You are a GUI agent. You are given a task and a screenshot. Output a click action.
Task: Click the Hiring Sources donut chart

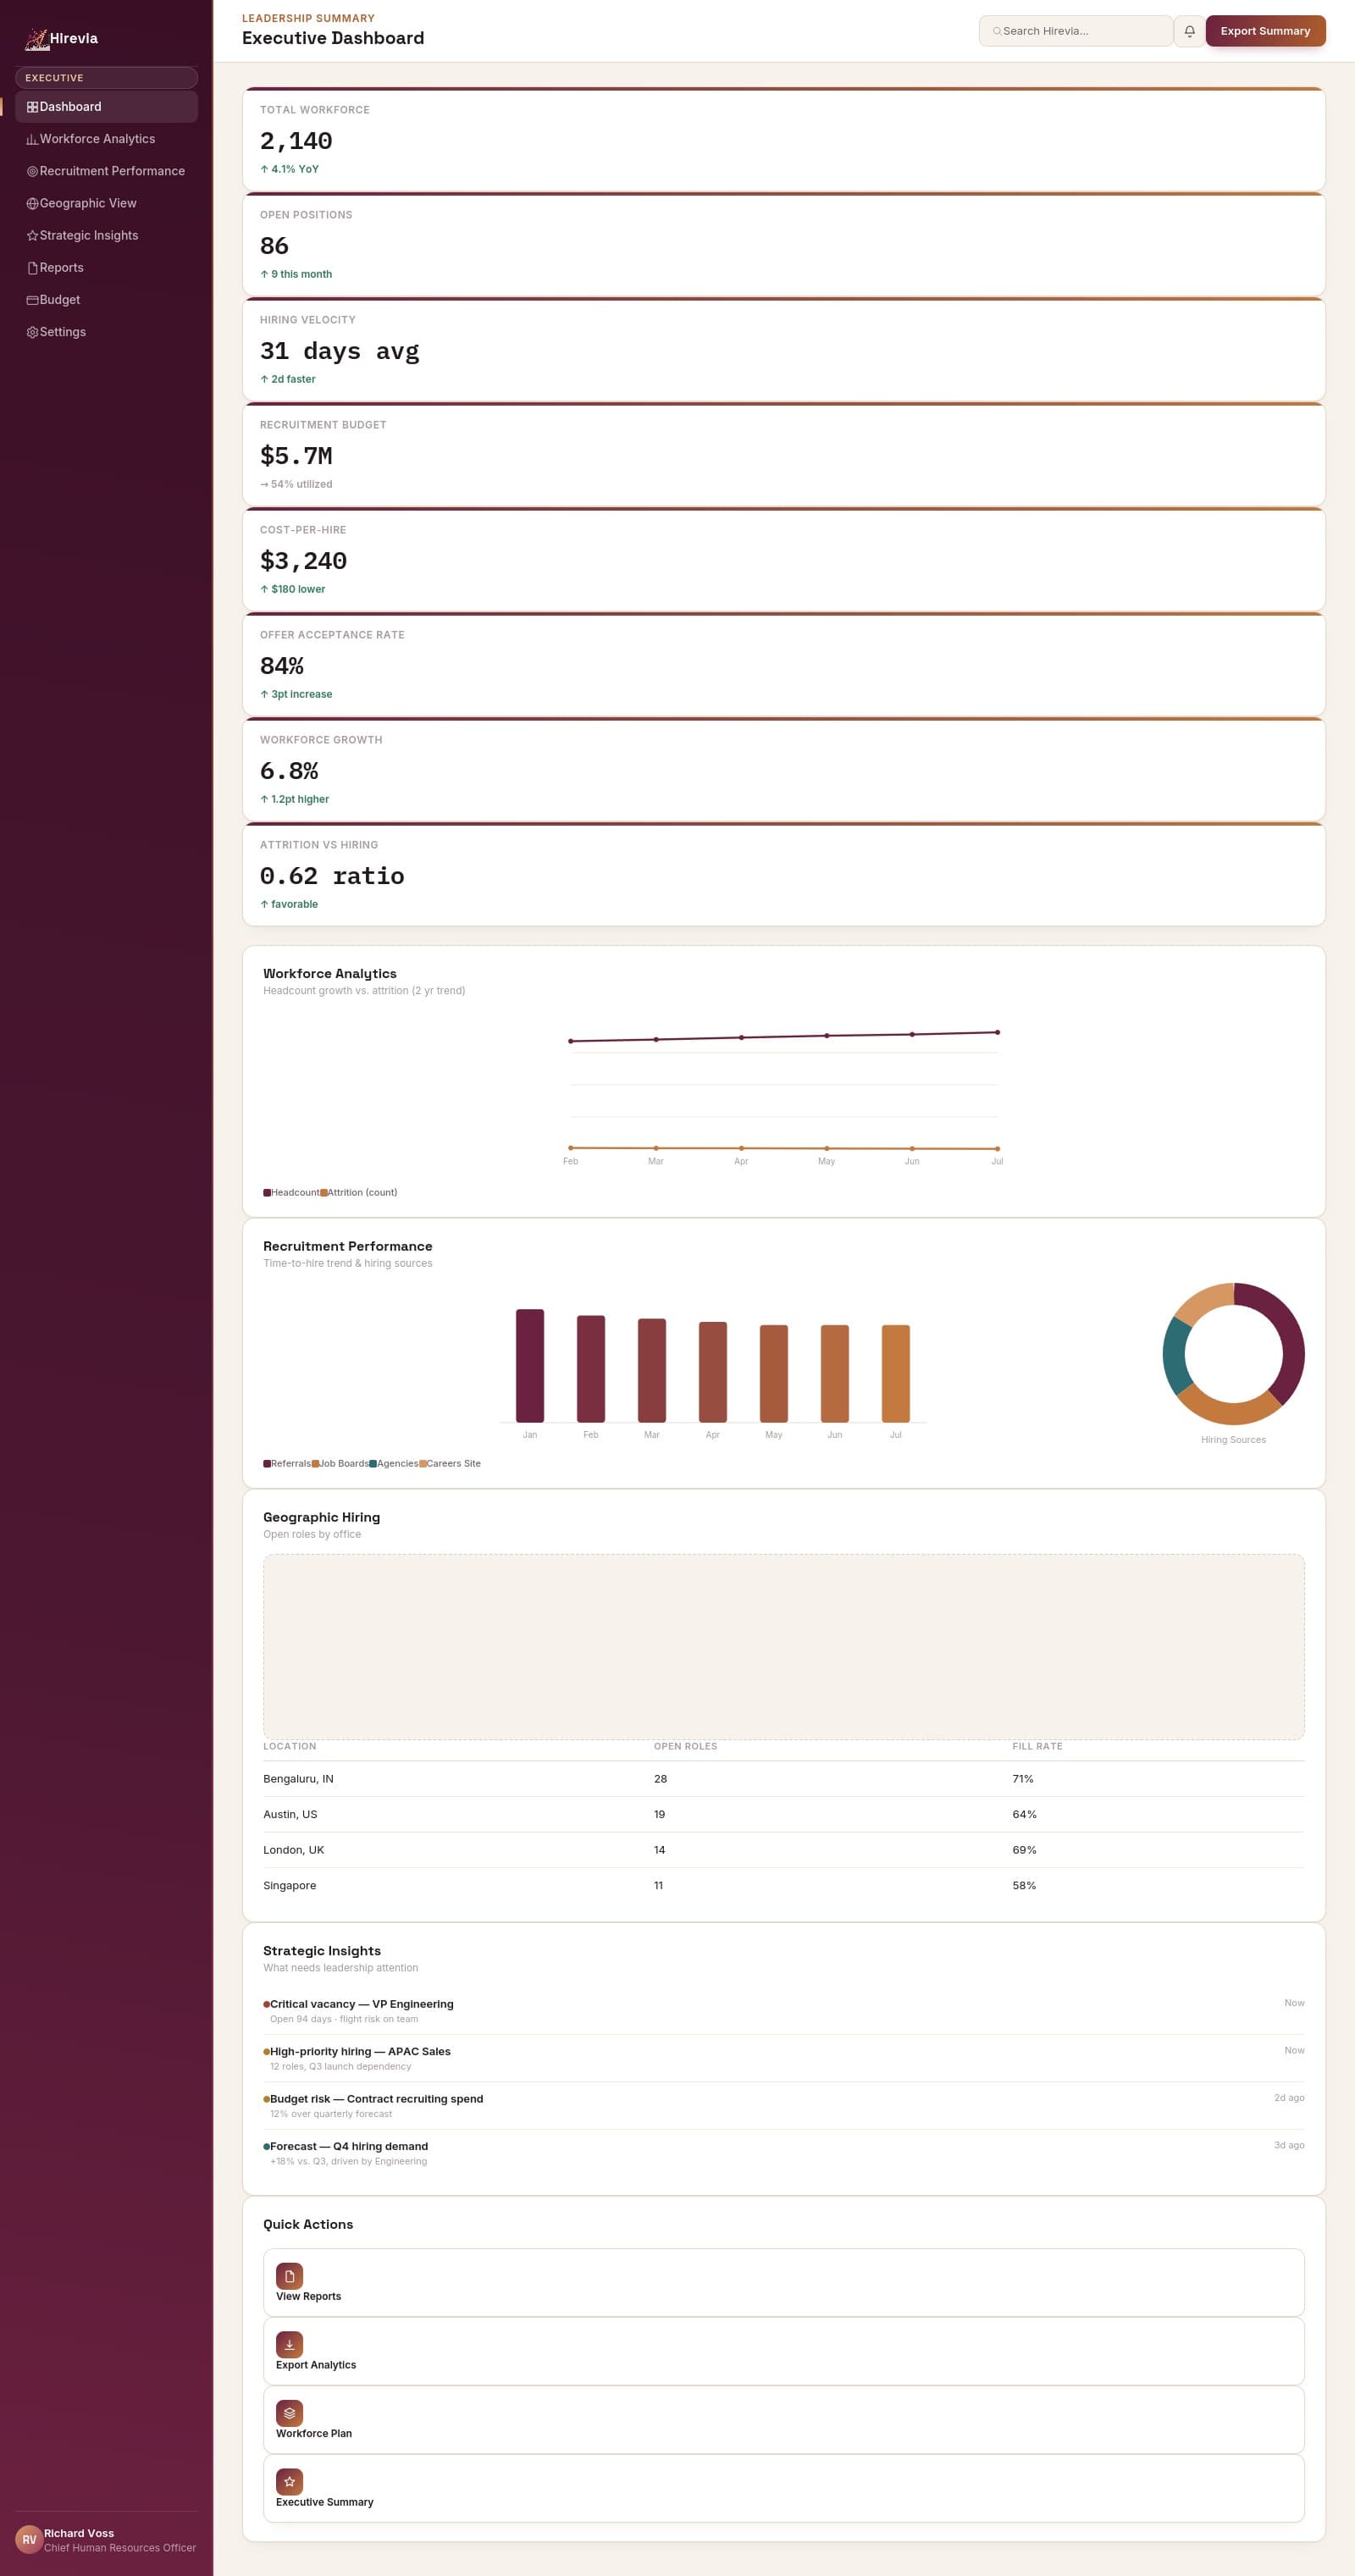click(x=1233, y=1354)
